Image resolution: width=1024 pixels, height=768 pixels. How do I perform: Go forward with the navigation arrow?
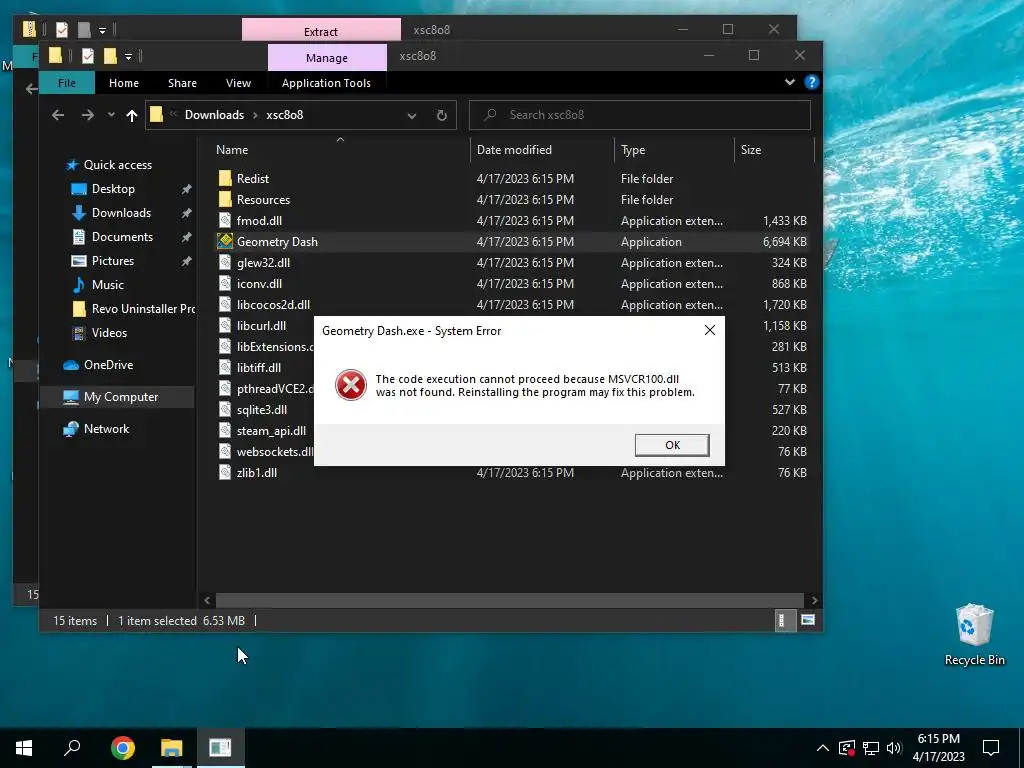point(88,115)
